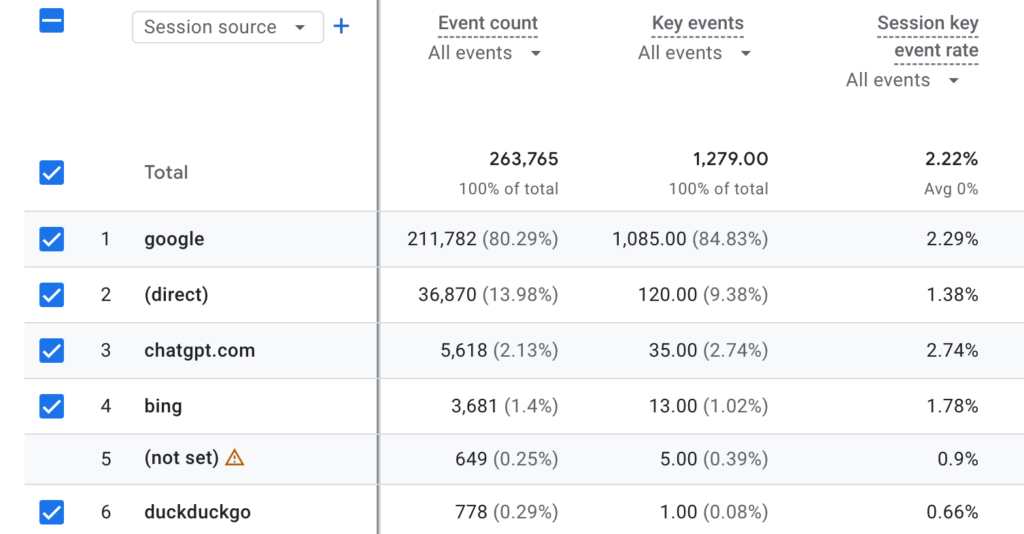Screen dimensions: 1024x534
Task: Sort by Event count column header
Action: click(487, 23)
